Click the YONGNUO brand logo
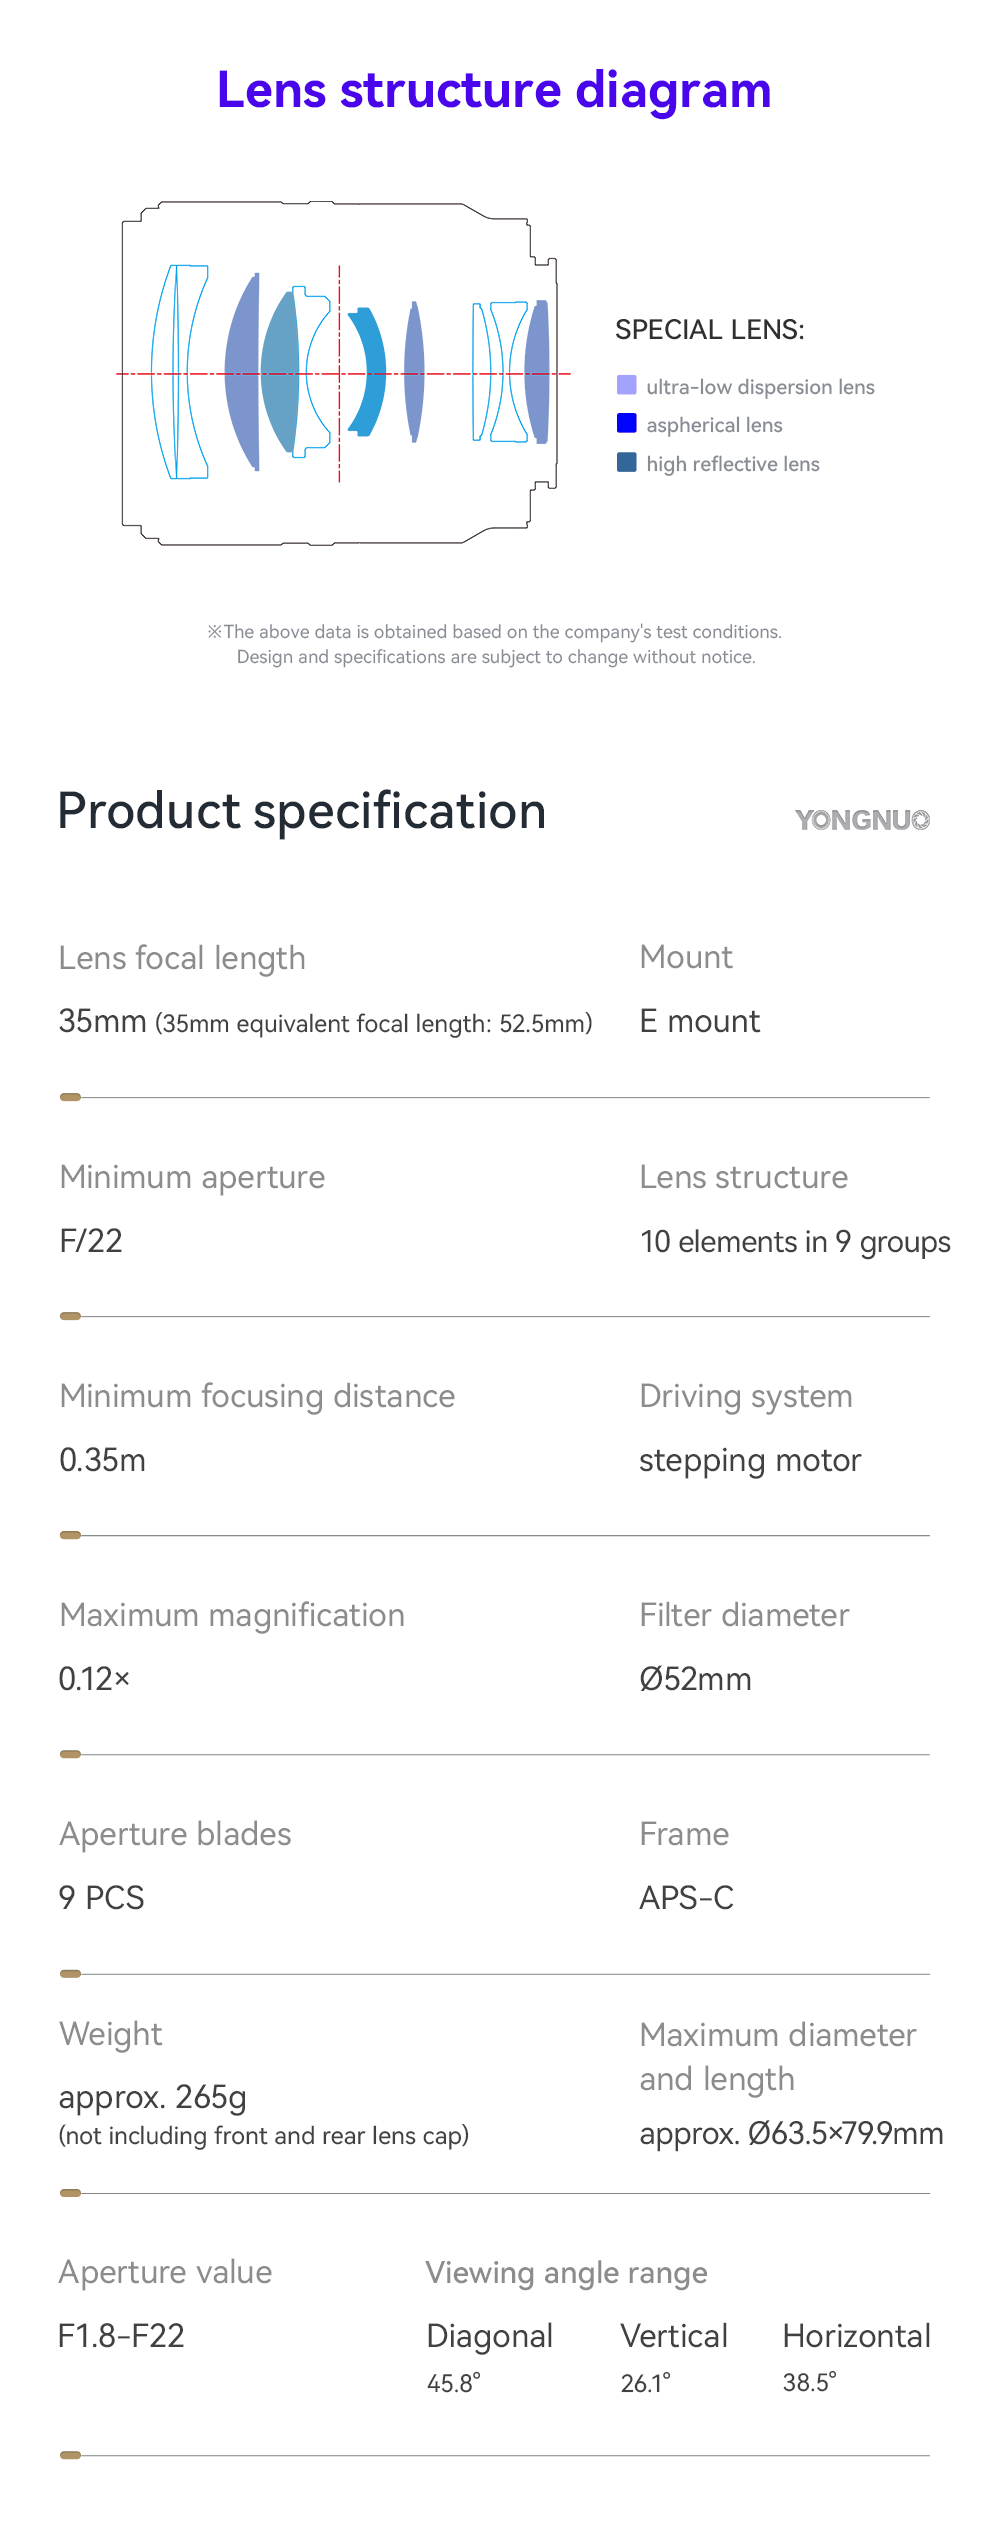The height and width of the screenshot is (2526, 990). pyautogui.click(x=862, y=820)
